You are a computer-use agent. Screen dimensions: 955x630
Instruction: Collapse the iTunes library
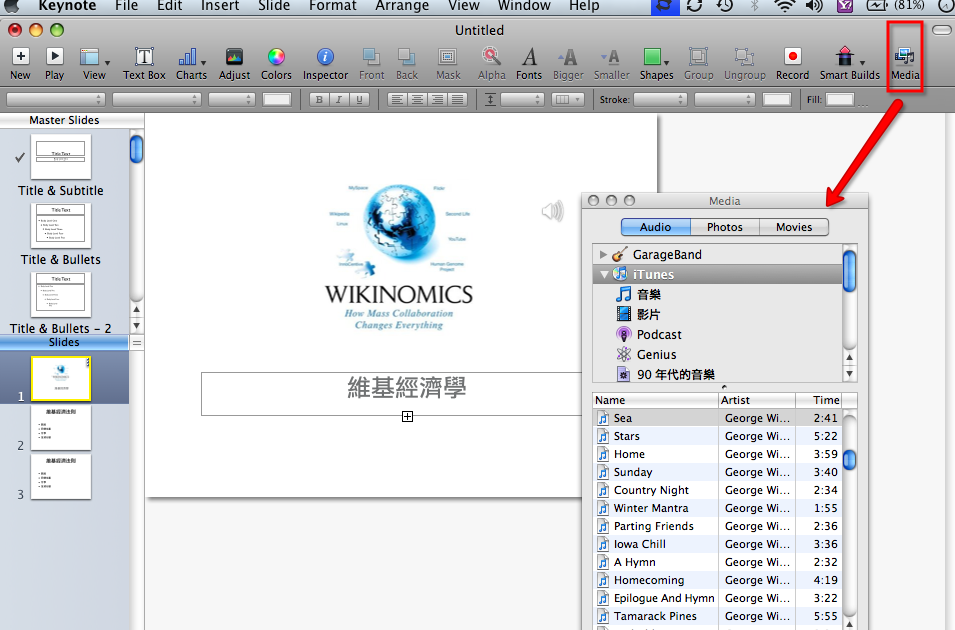604,274
